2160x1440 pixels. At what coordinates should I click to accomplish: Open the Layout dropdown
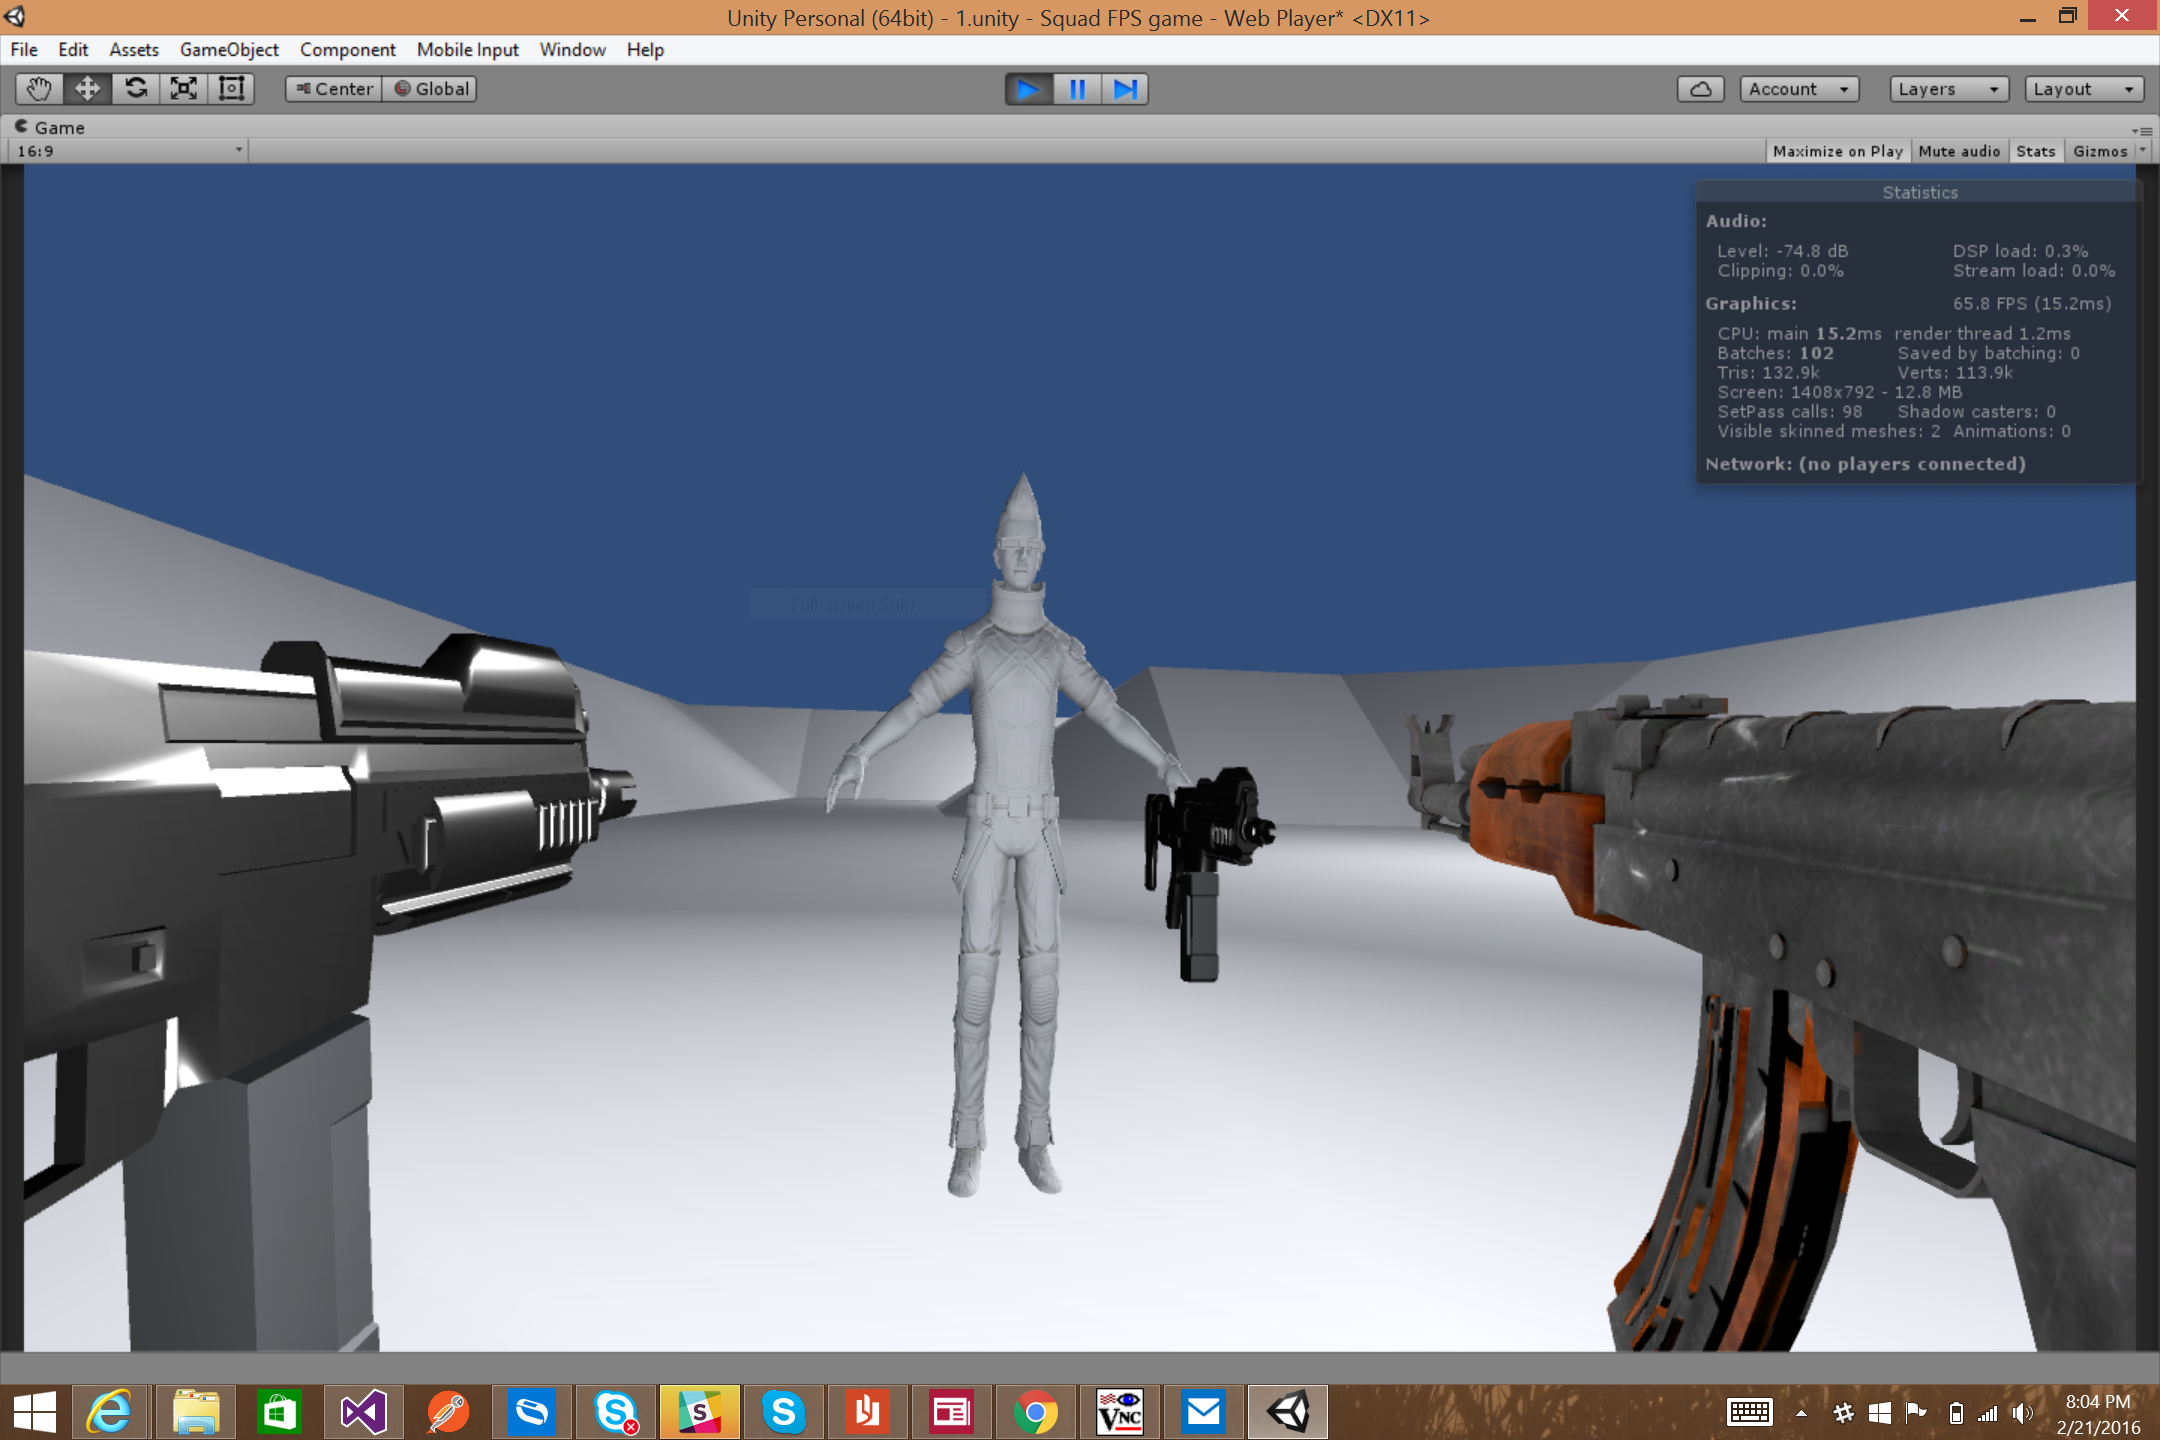[2084, 89]
